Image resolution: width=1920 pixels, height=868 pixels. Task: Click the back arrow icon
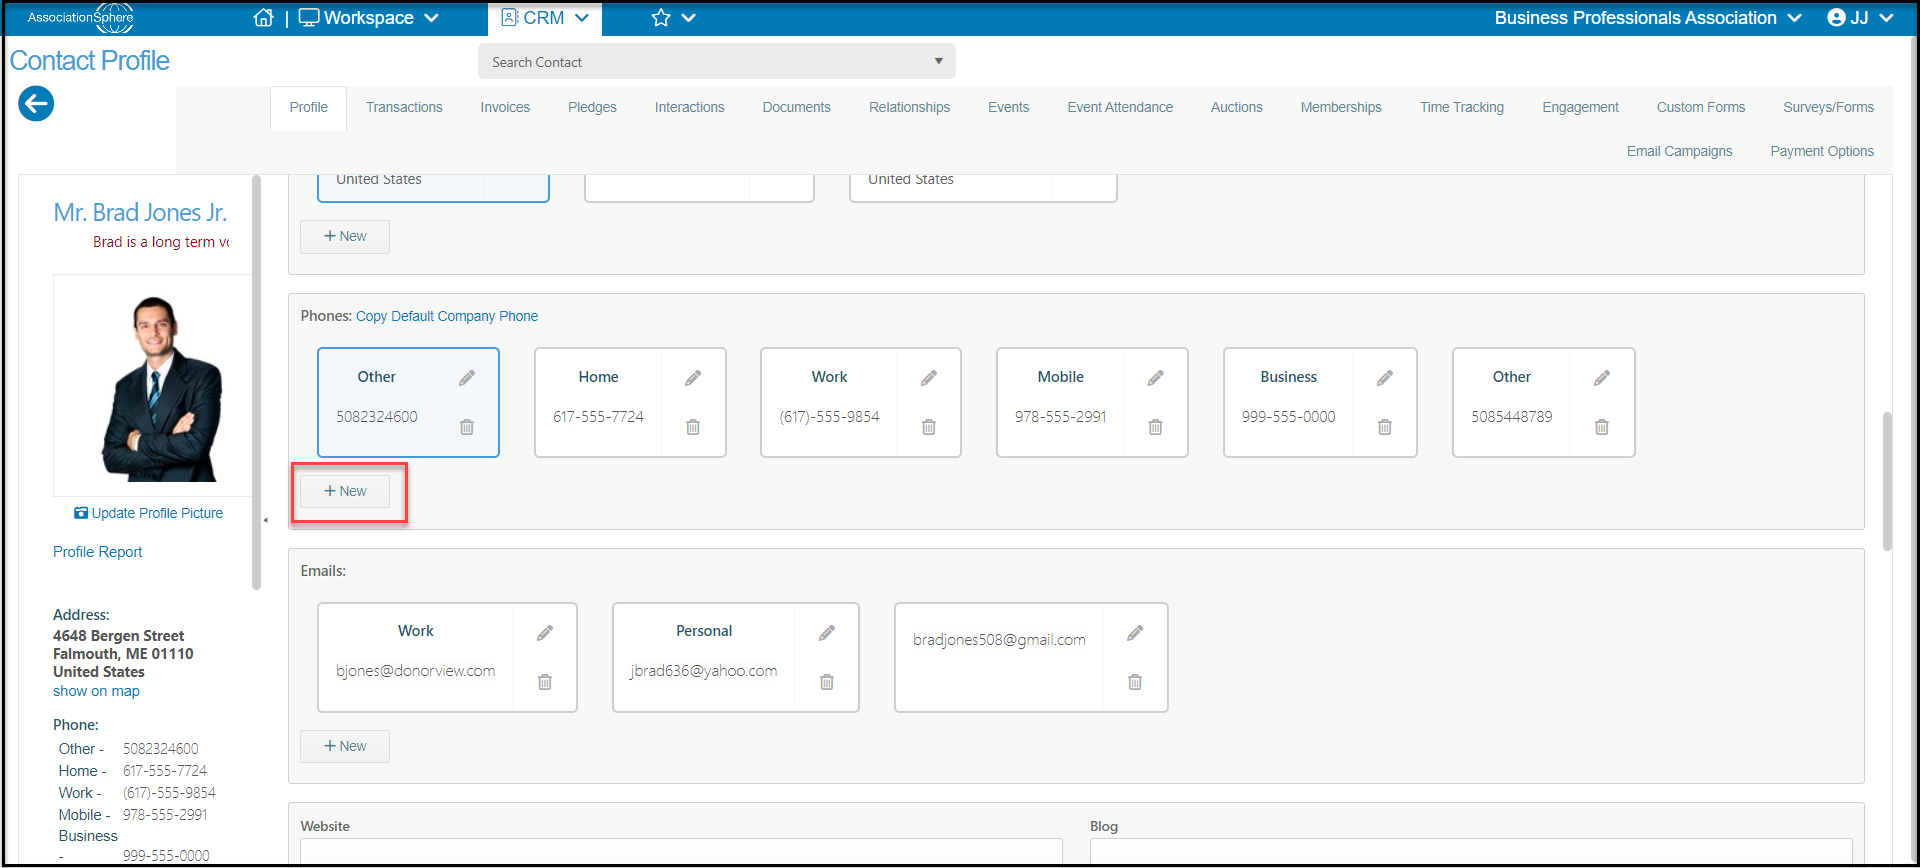(36, 103)
